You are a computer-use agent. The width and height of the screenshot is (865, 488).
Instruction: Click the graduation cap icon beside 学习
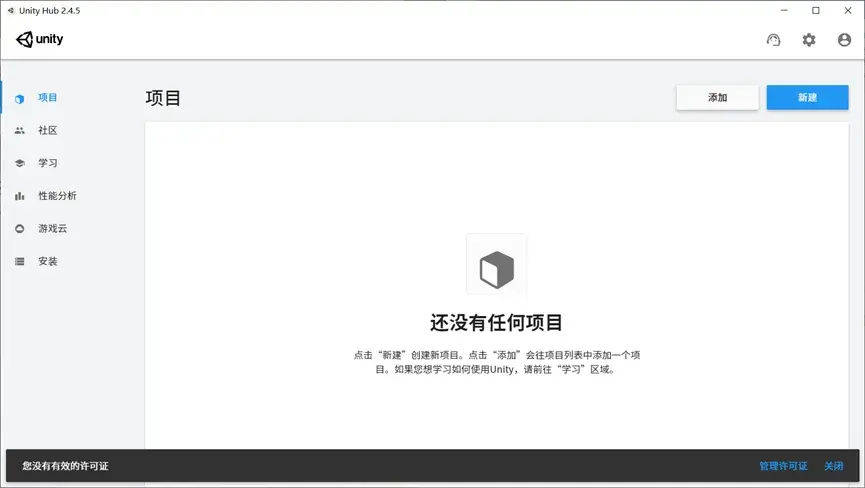click(x=20, y=163)
